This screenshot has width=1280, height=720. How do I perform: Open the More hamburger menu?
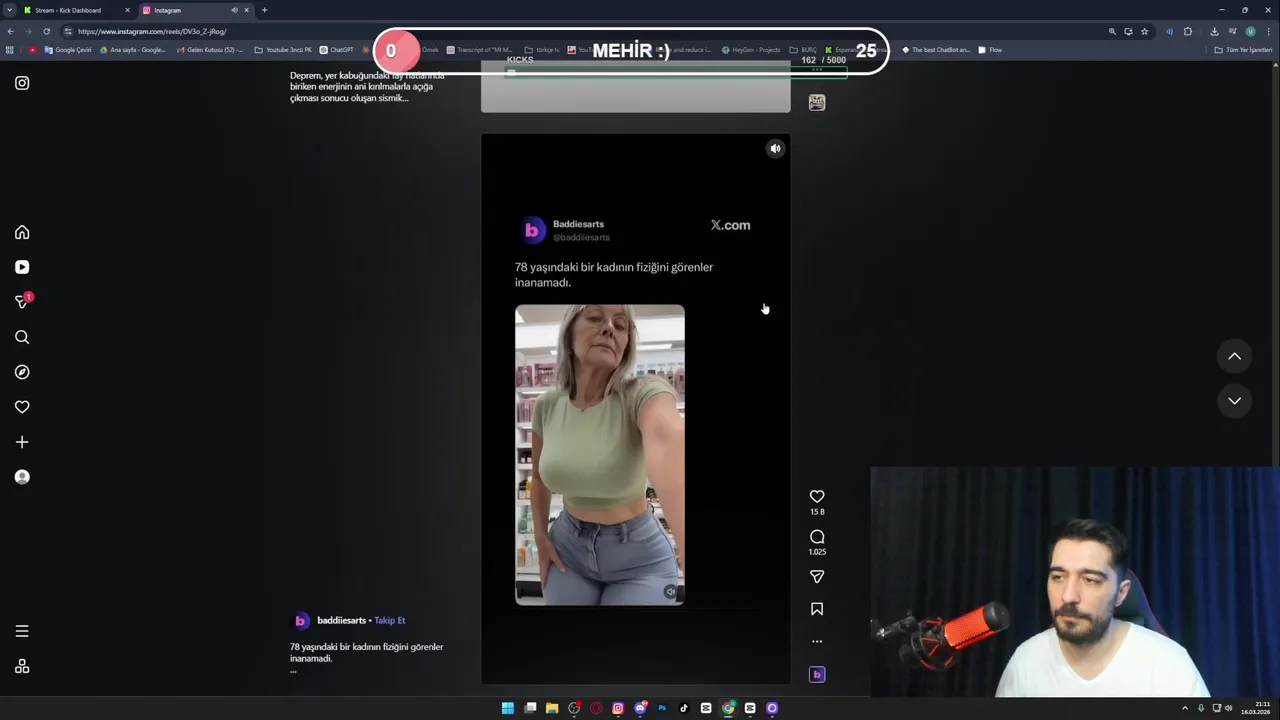click(x=22, y=631)
